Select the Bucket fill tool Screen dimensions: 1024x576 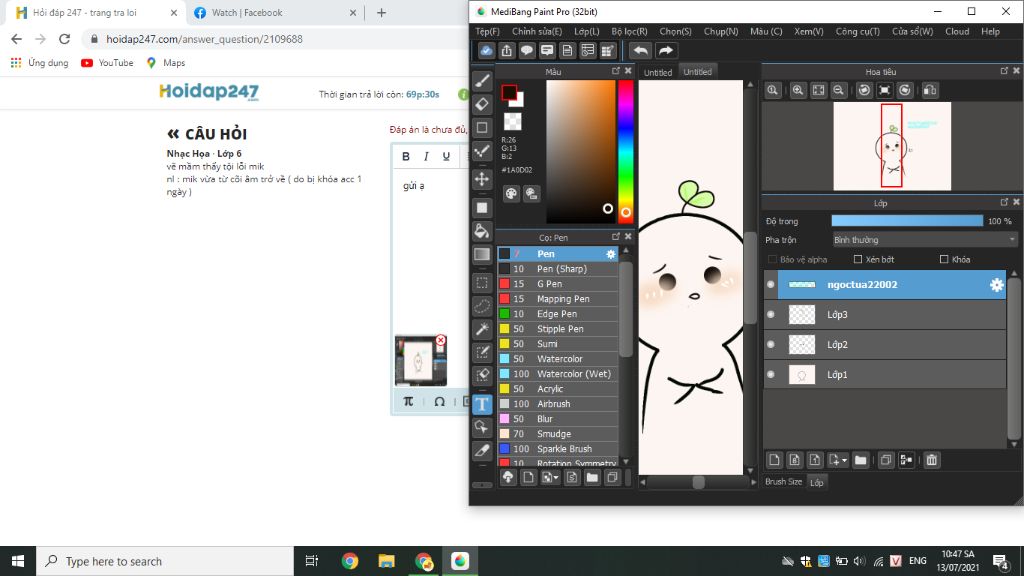482,231
